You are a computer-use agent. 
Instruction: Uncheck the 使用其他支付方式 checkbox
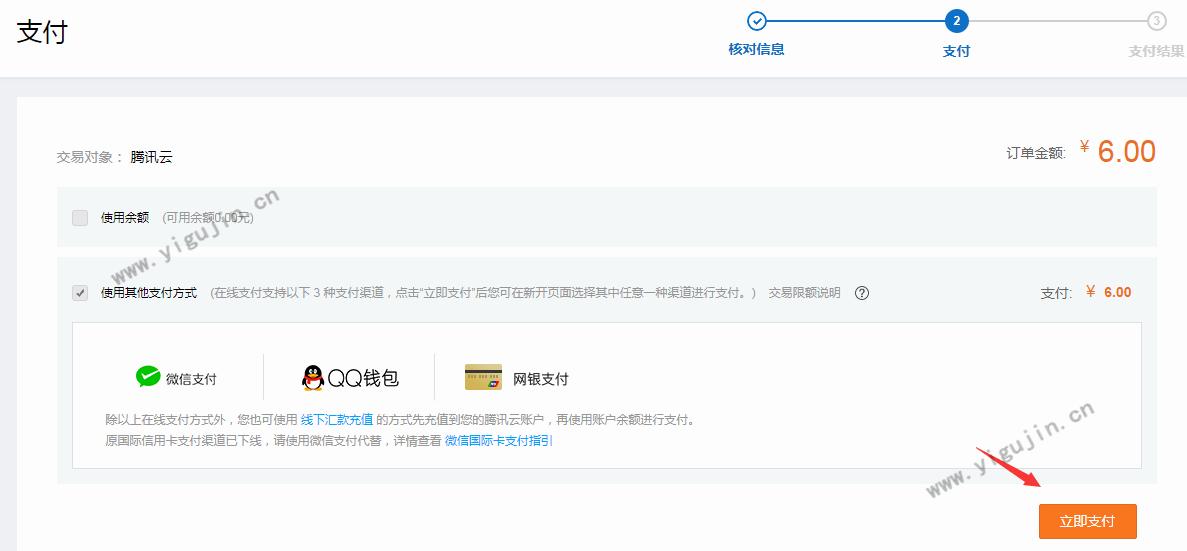79,293
